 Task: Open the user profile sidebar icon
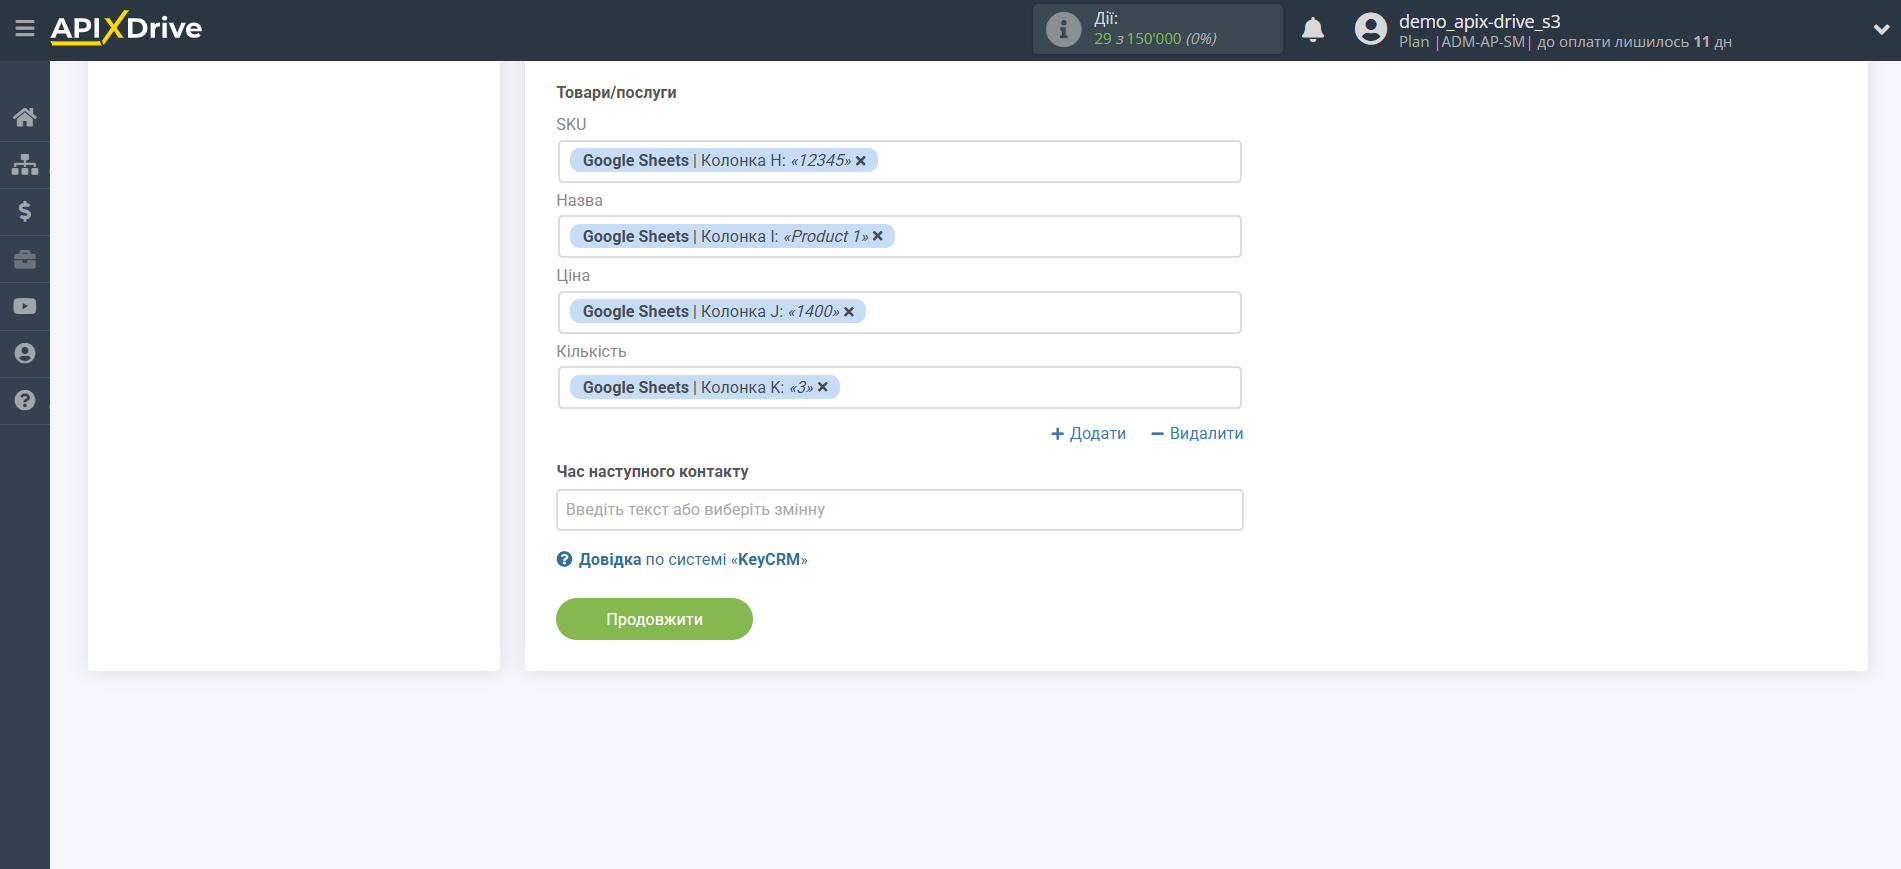(25, 353)
